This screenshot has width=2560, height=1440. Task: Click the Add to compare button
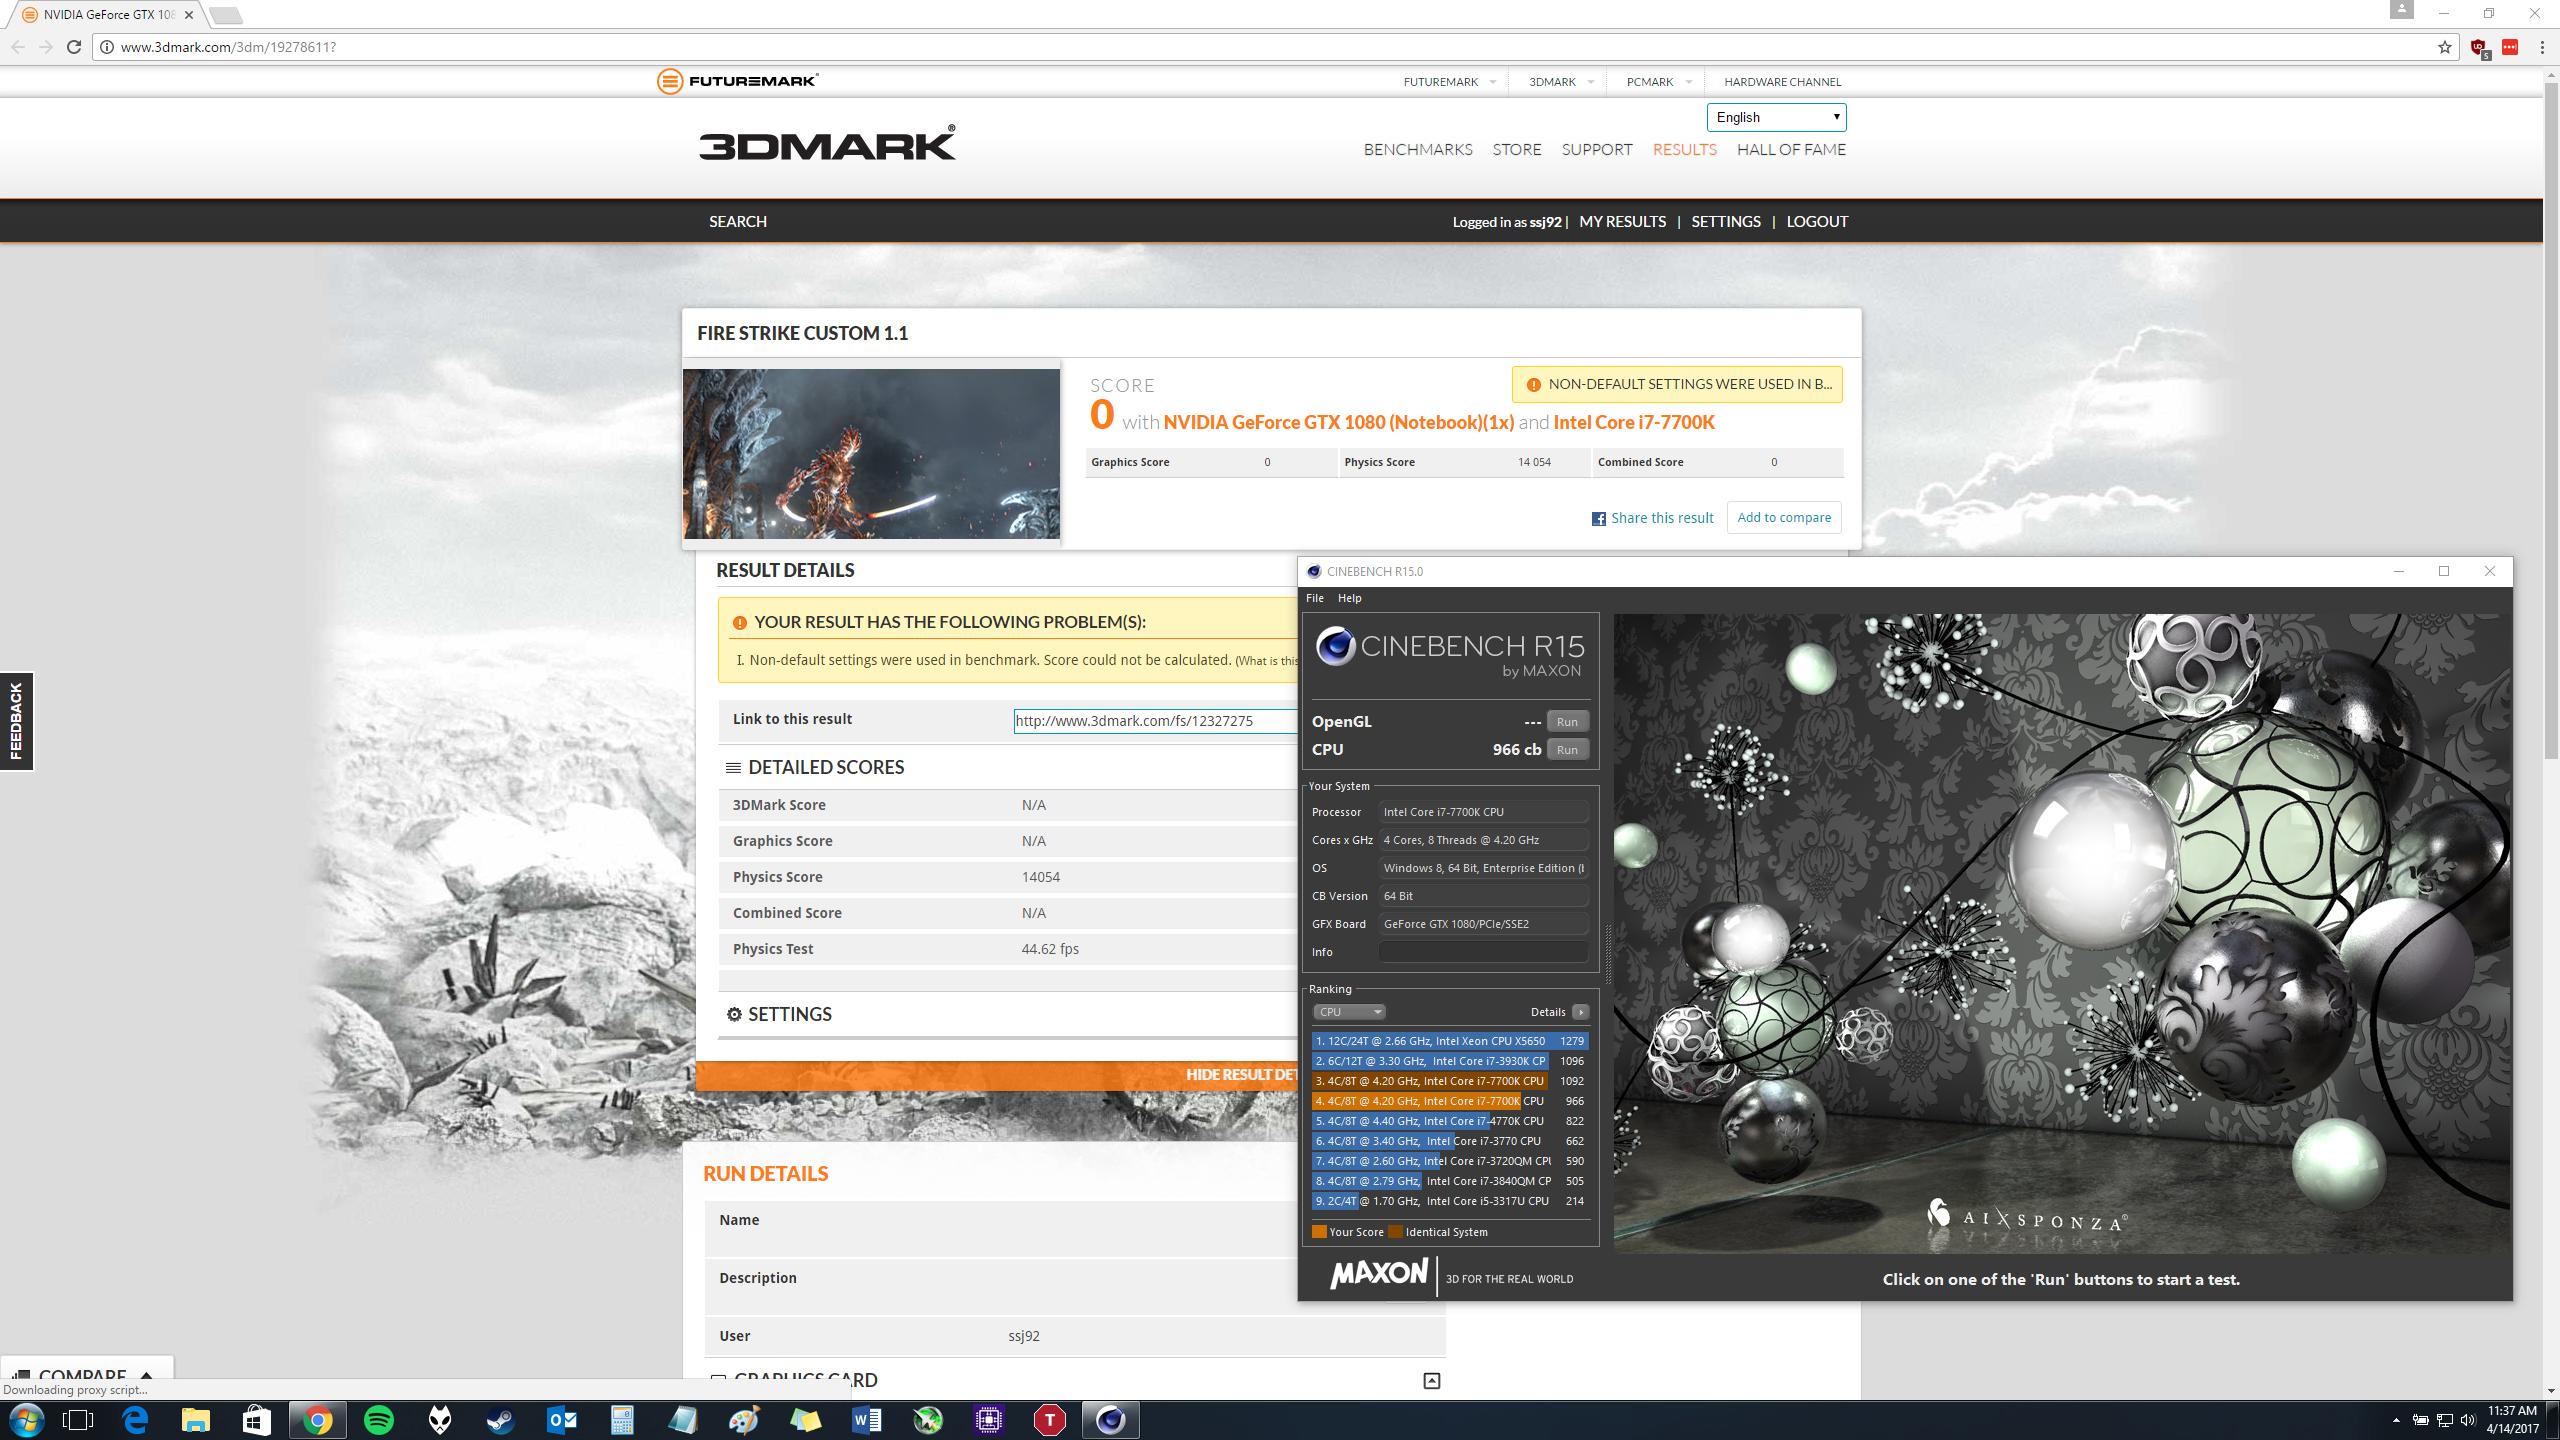click(x=1784, y=517)
